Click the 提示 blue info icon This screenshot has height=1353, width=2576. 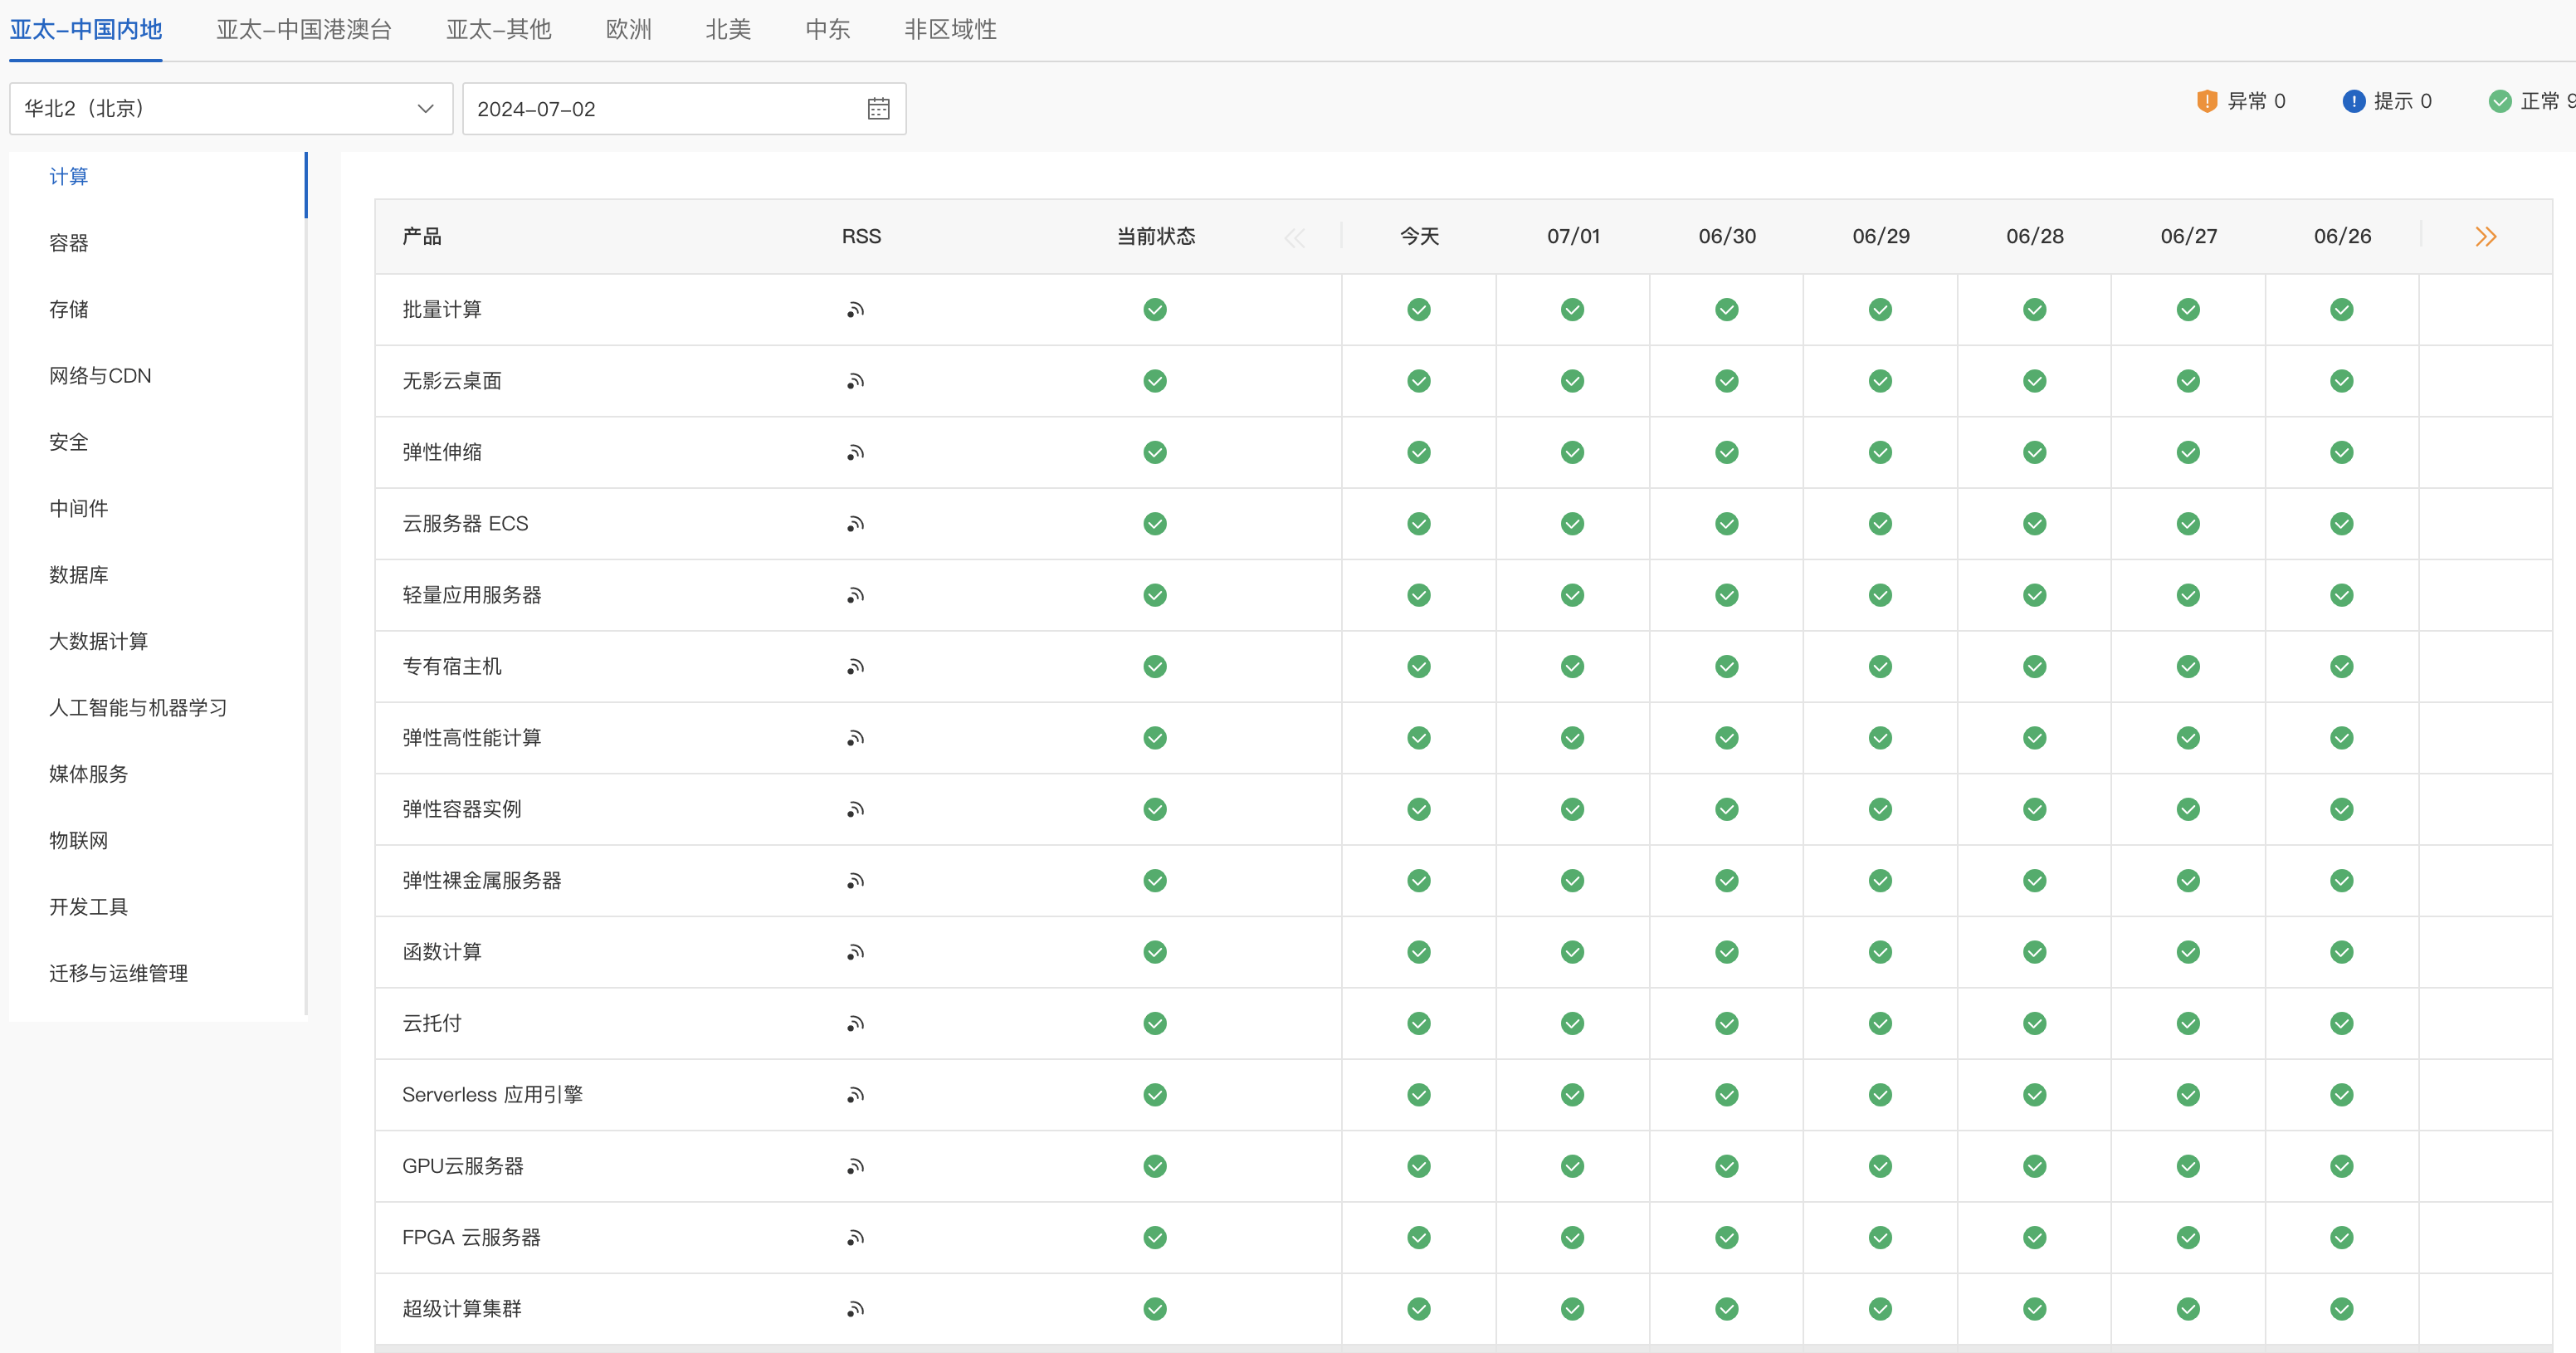(x=2353, y=101)
